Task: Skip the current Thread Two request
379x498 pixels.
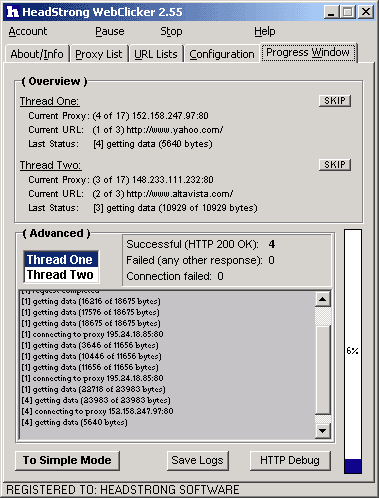Action: tap(335, 164)
